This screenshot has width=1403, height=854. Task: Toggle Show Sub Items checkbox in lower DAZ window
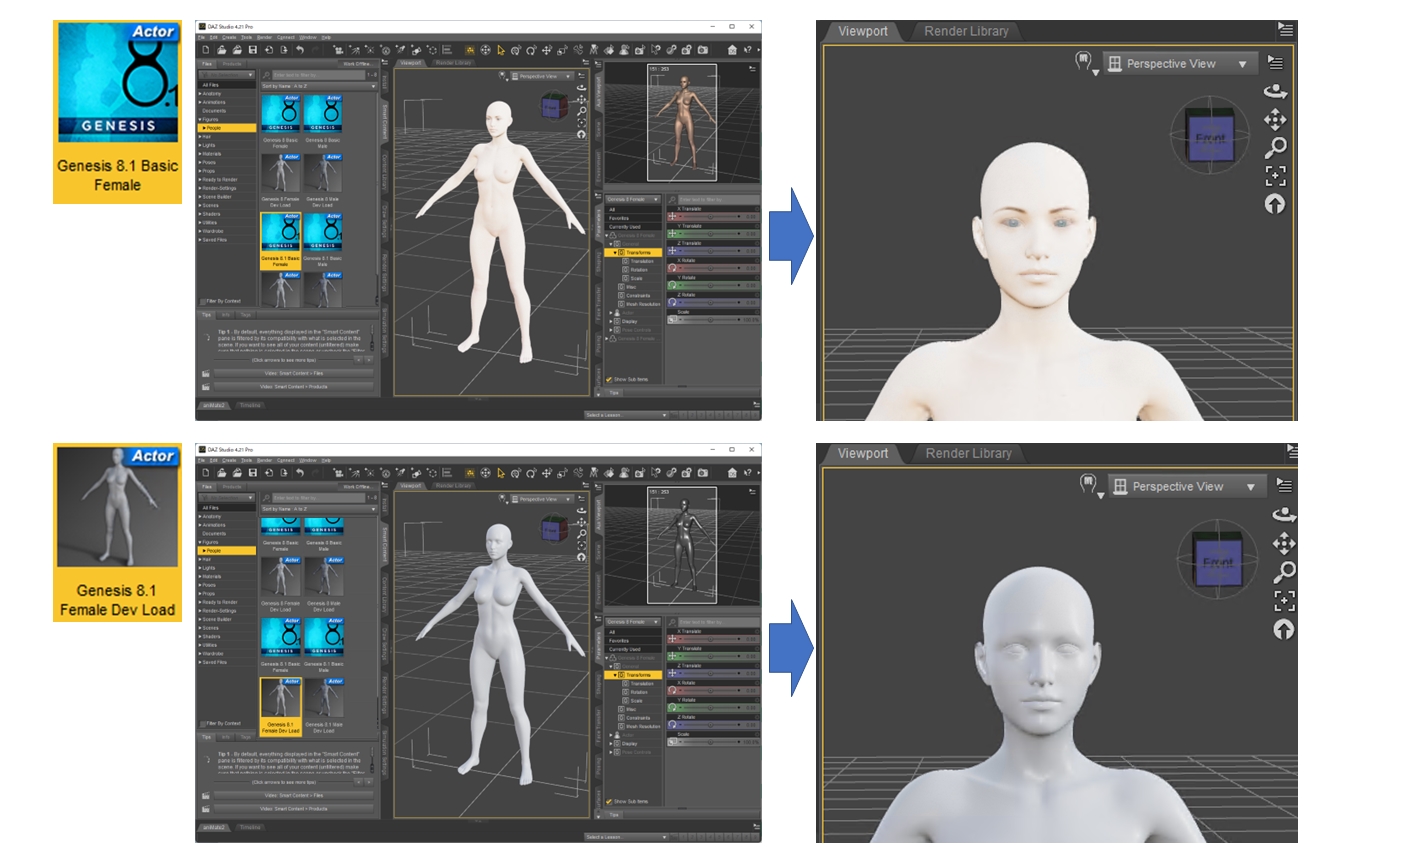pos(609,801)
